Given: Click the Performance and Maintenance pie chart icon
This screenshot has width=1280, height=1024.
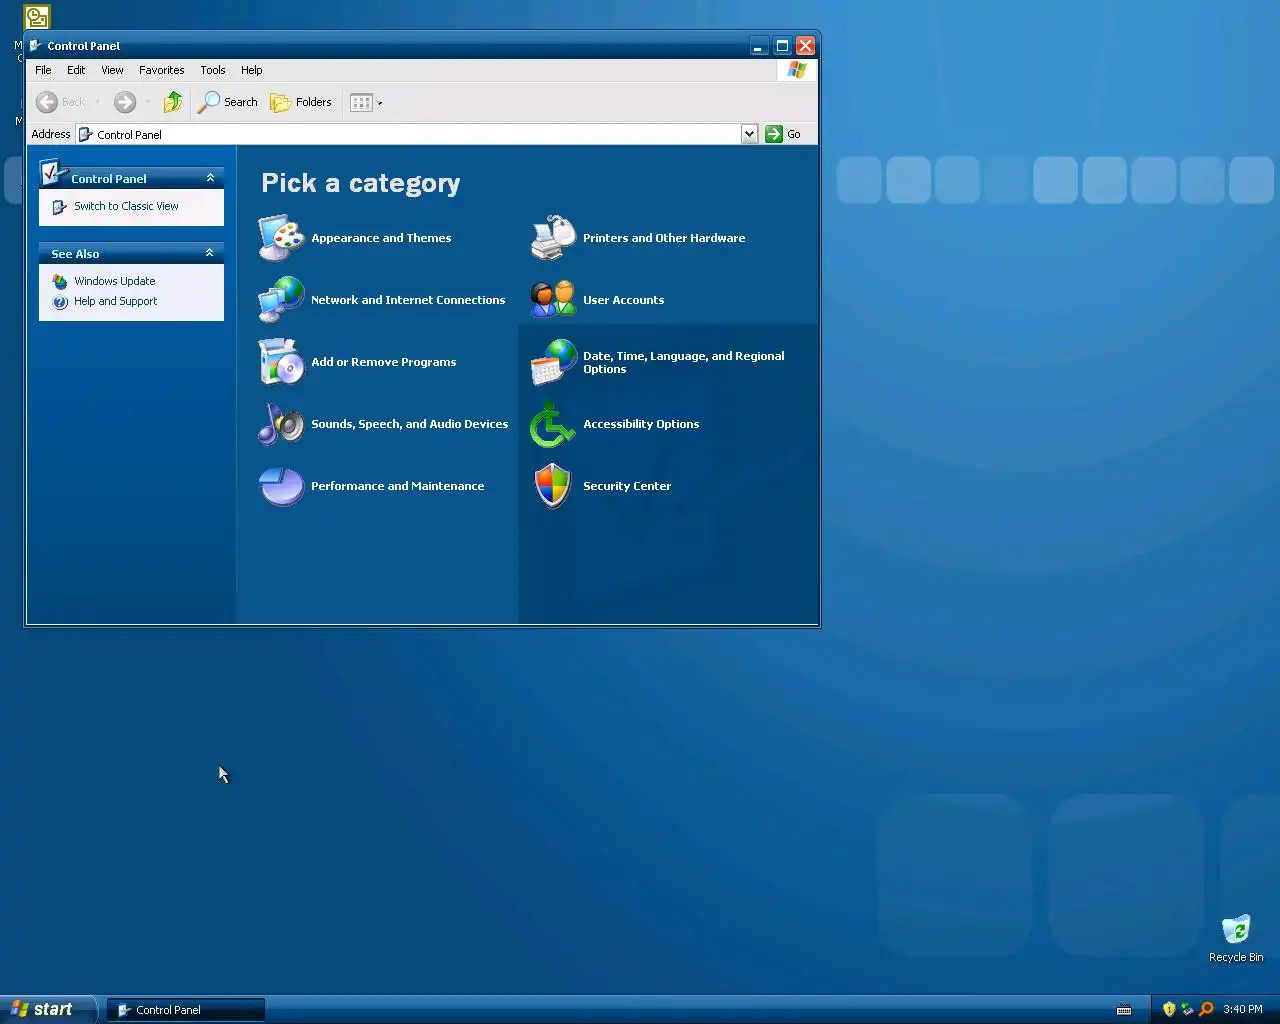Looking at the screenshot, I should pyautogui.click(x=281, y=486).
